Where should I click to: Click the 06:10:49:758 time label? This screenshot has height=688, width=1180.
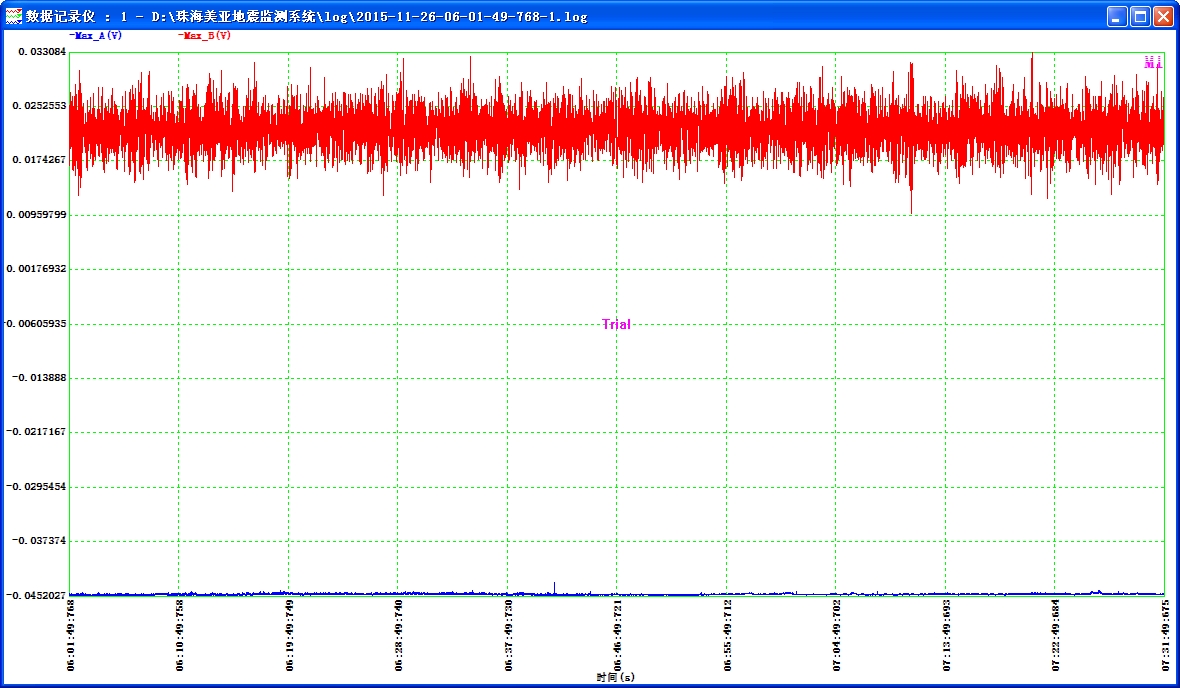[179, 635]
